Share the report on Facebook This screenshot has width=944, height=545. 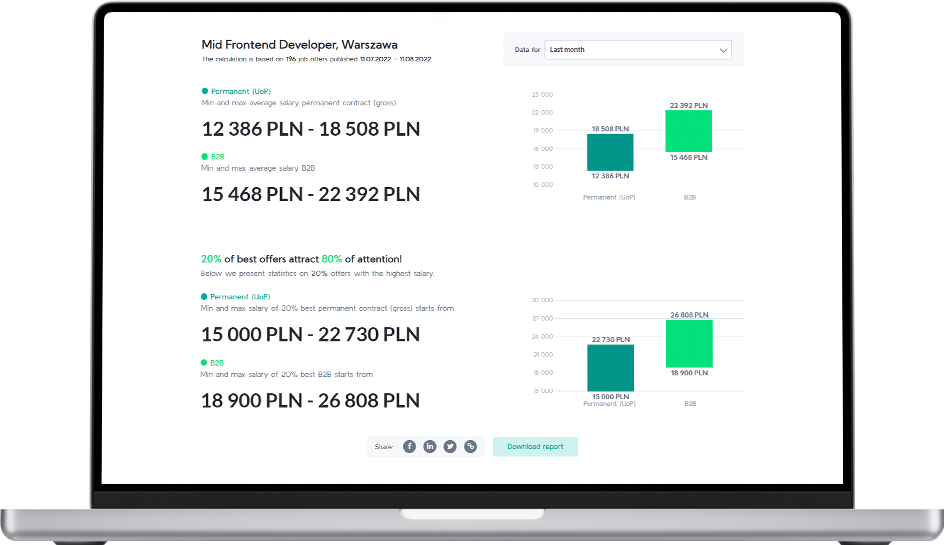point(409,446)
